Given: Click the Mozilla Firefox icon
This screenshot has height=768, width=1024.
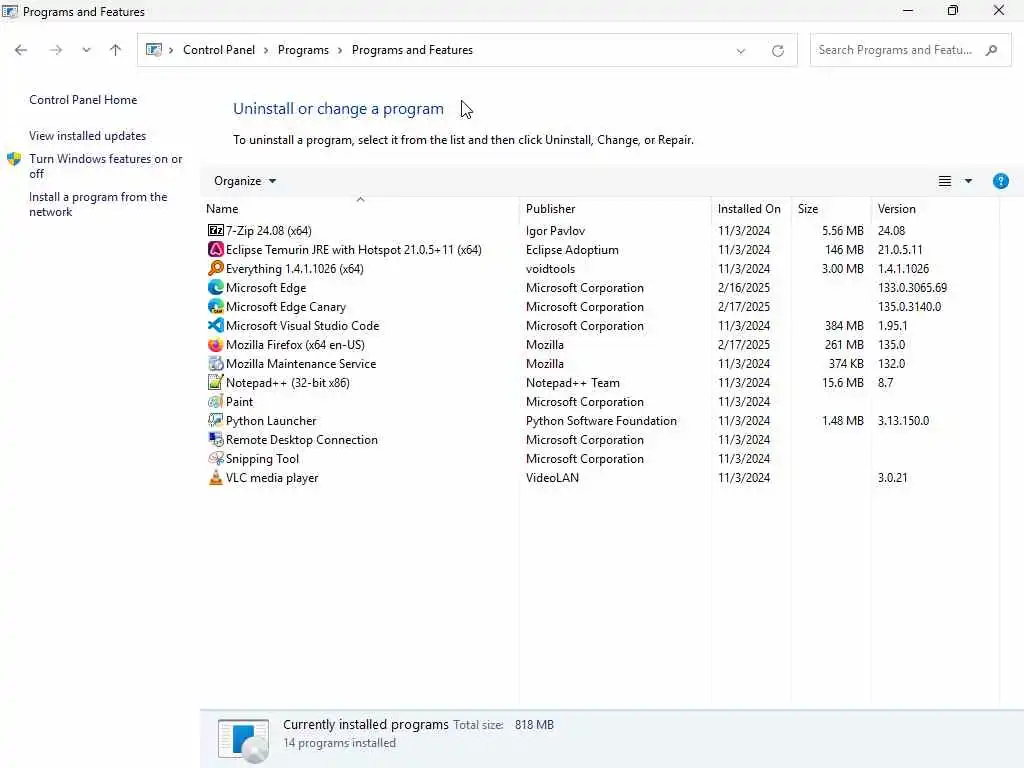Looking at the screenshot, I should pos(216,344).
